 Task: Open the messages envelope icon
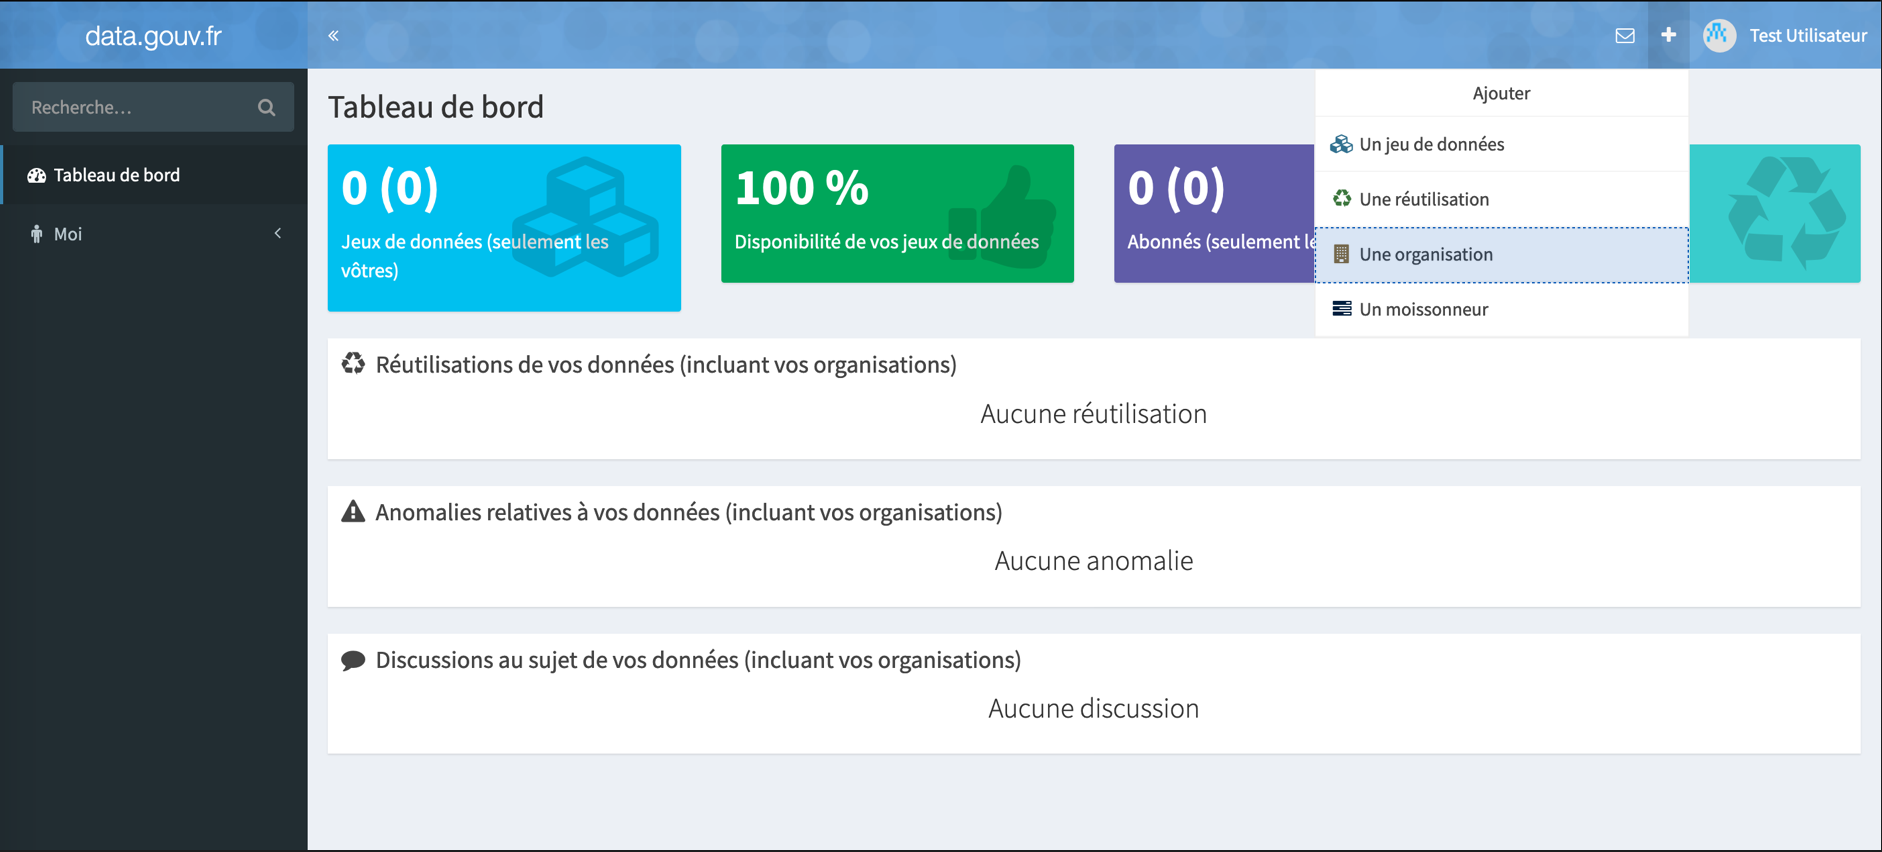coord(1625,36)
